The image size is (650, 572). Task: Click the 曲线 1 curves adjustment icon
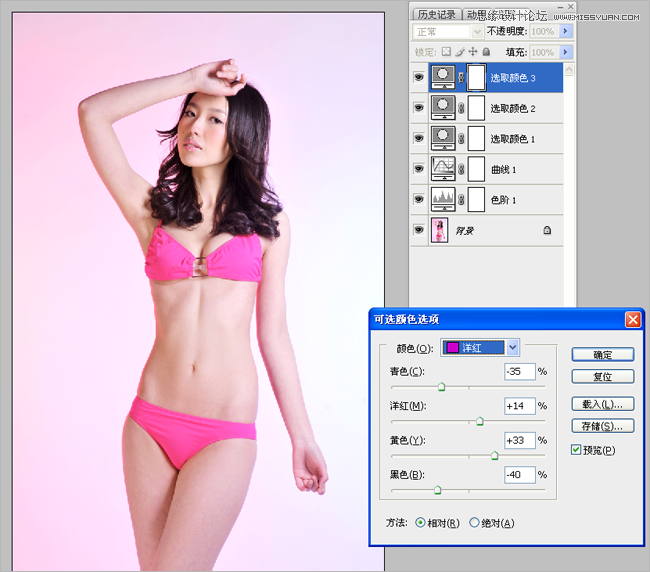(x=443, y=169)
